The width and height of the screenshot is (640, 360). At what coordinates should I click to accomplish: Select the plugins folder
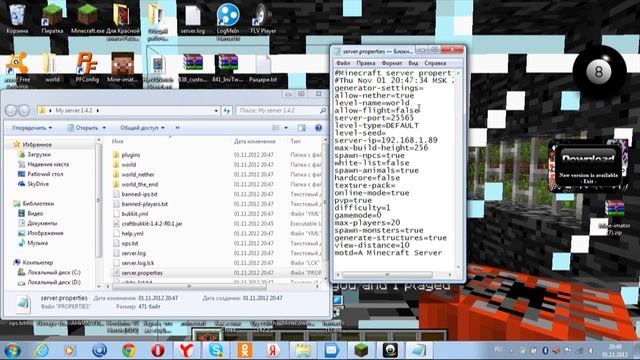pos(131,155)
